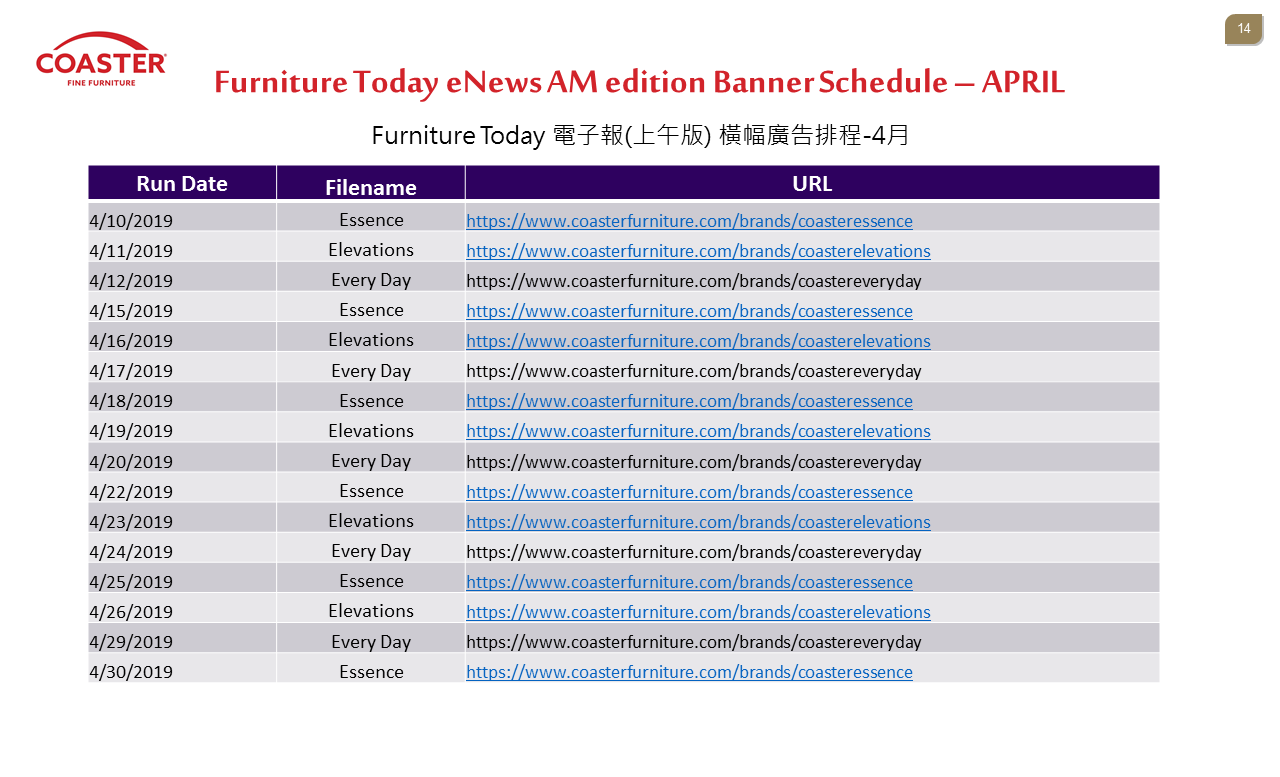Select the Filename column header
This screenshot has width=1280, height=777.
(371, 183)
